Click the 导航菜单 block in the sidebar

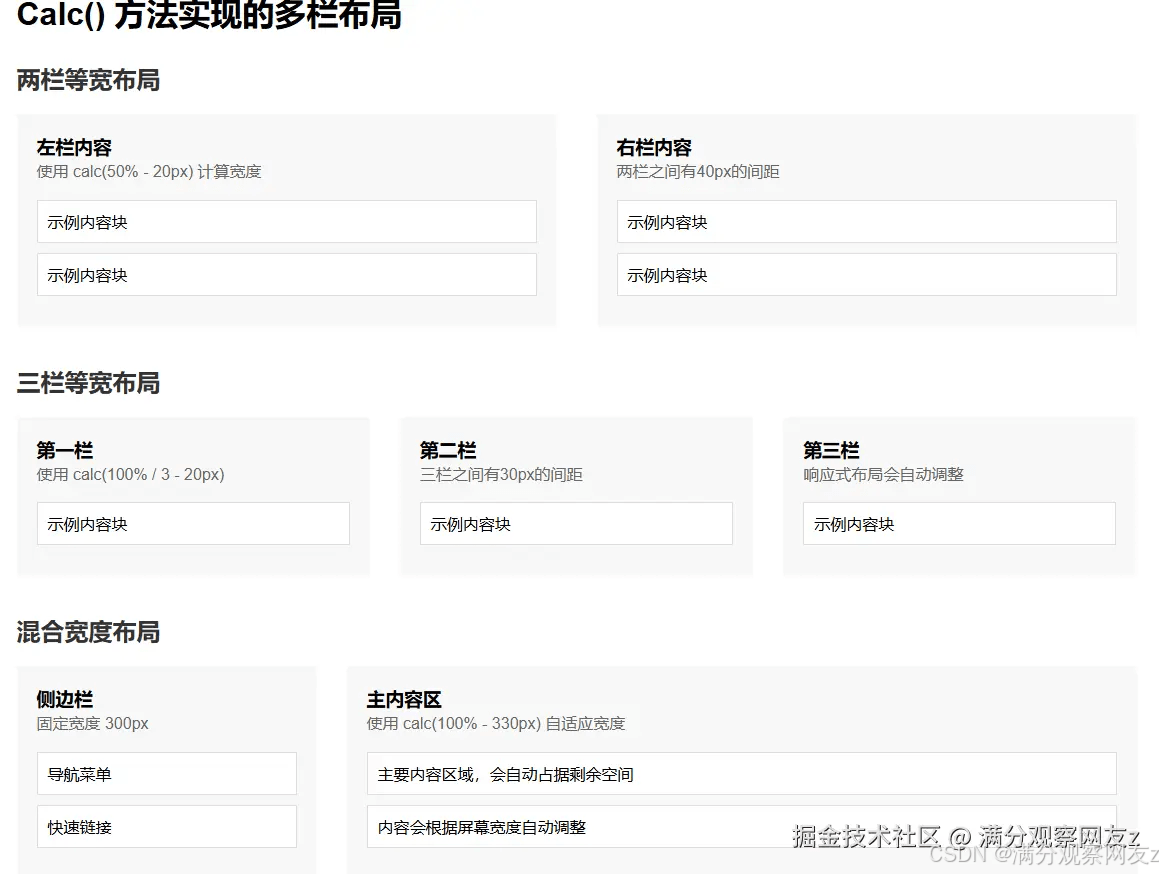[167, 774]
